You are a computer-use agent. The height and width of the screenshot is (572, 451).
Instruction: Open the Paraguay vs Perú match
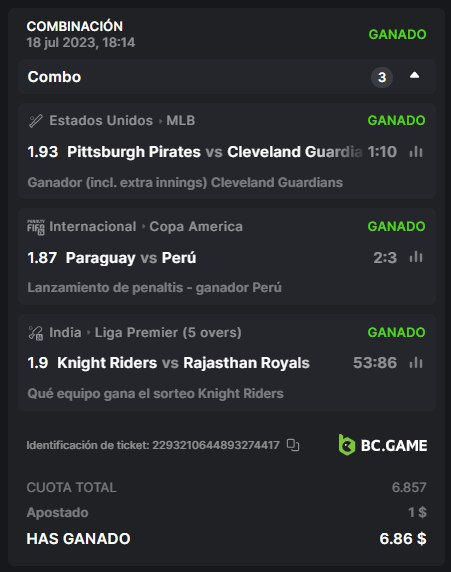click(x=131, y=258)
